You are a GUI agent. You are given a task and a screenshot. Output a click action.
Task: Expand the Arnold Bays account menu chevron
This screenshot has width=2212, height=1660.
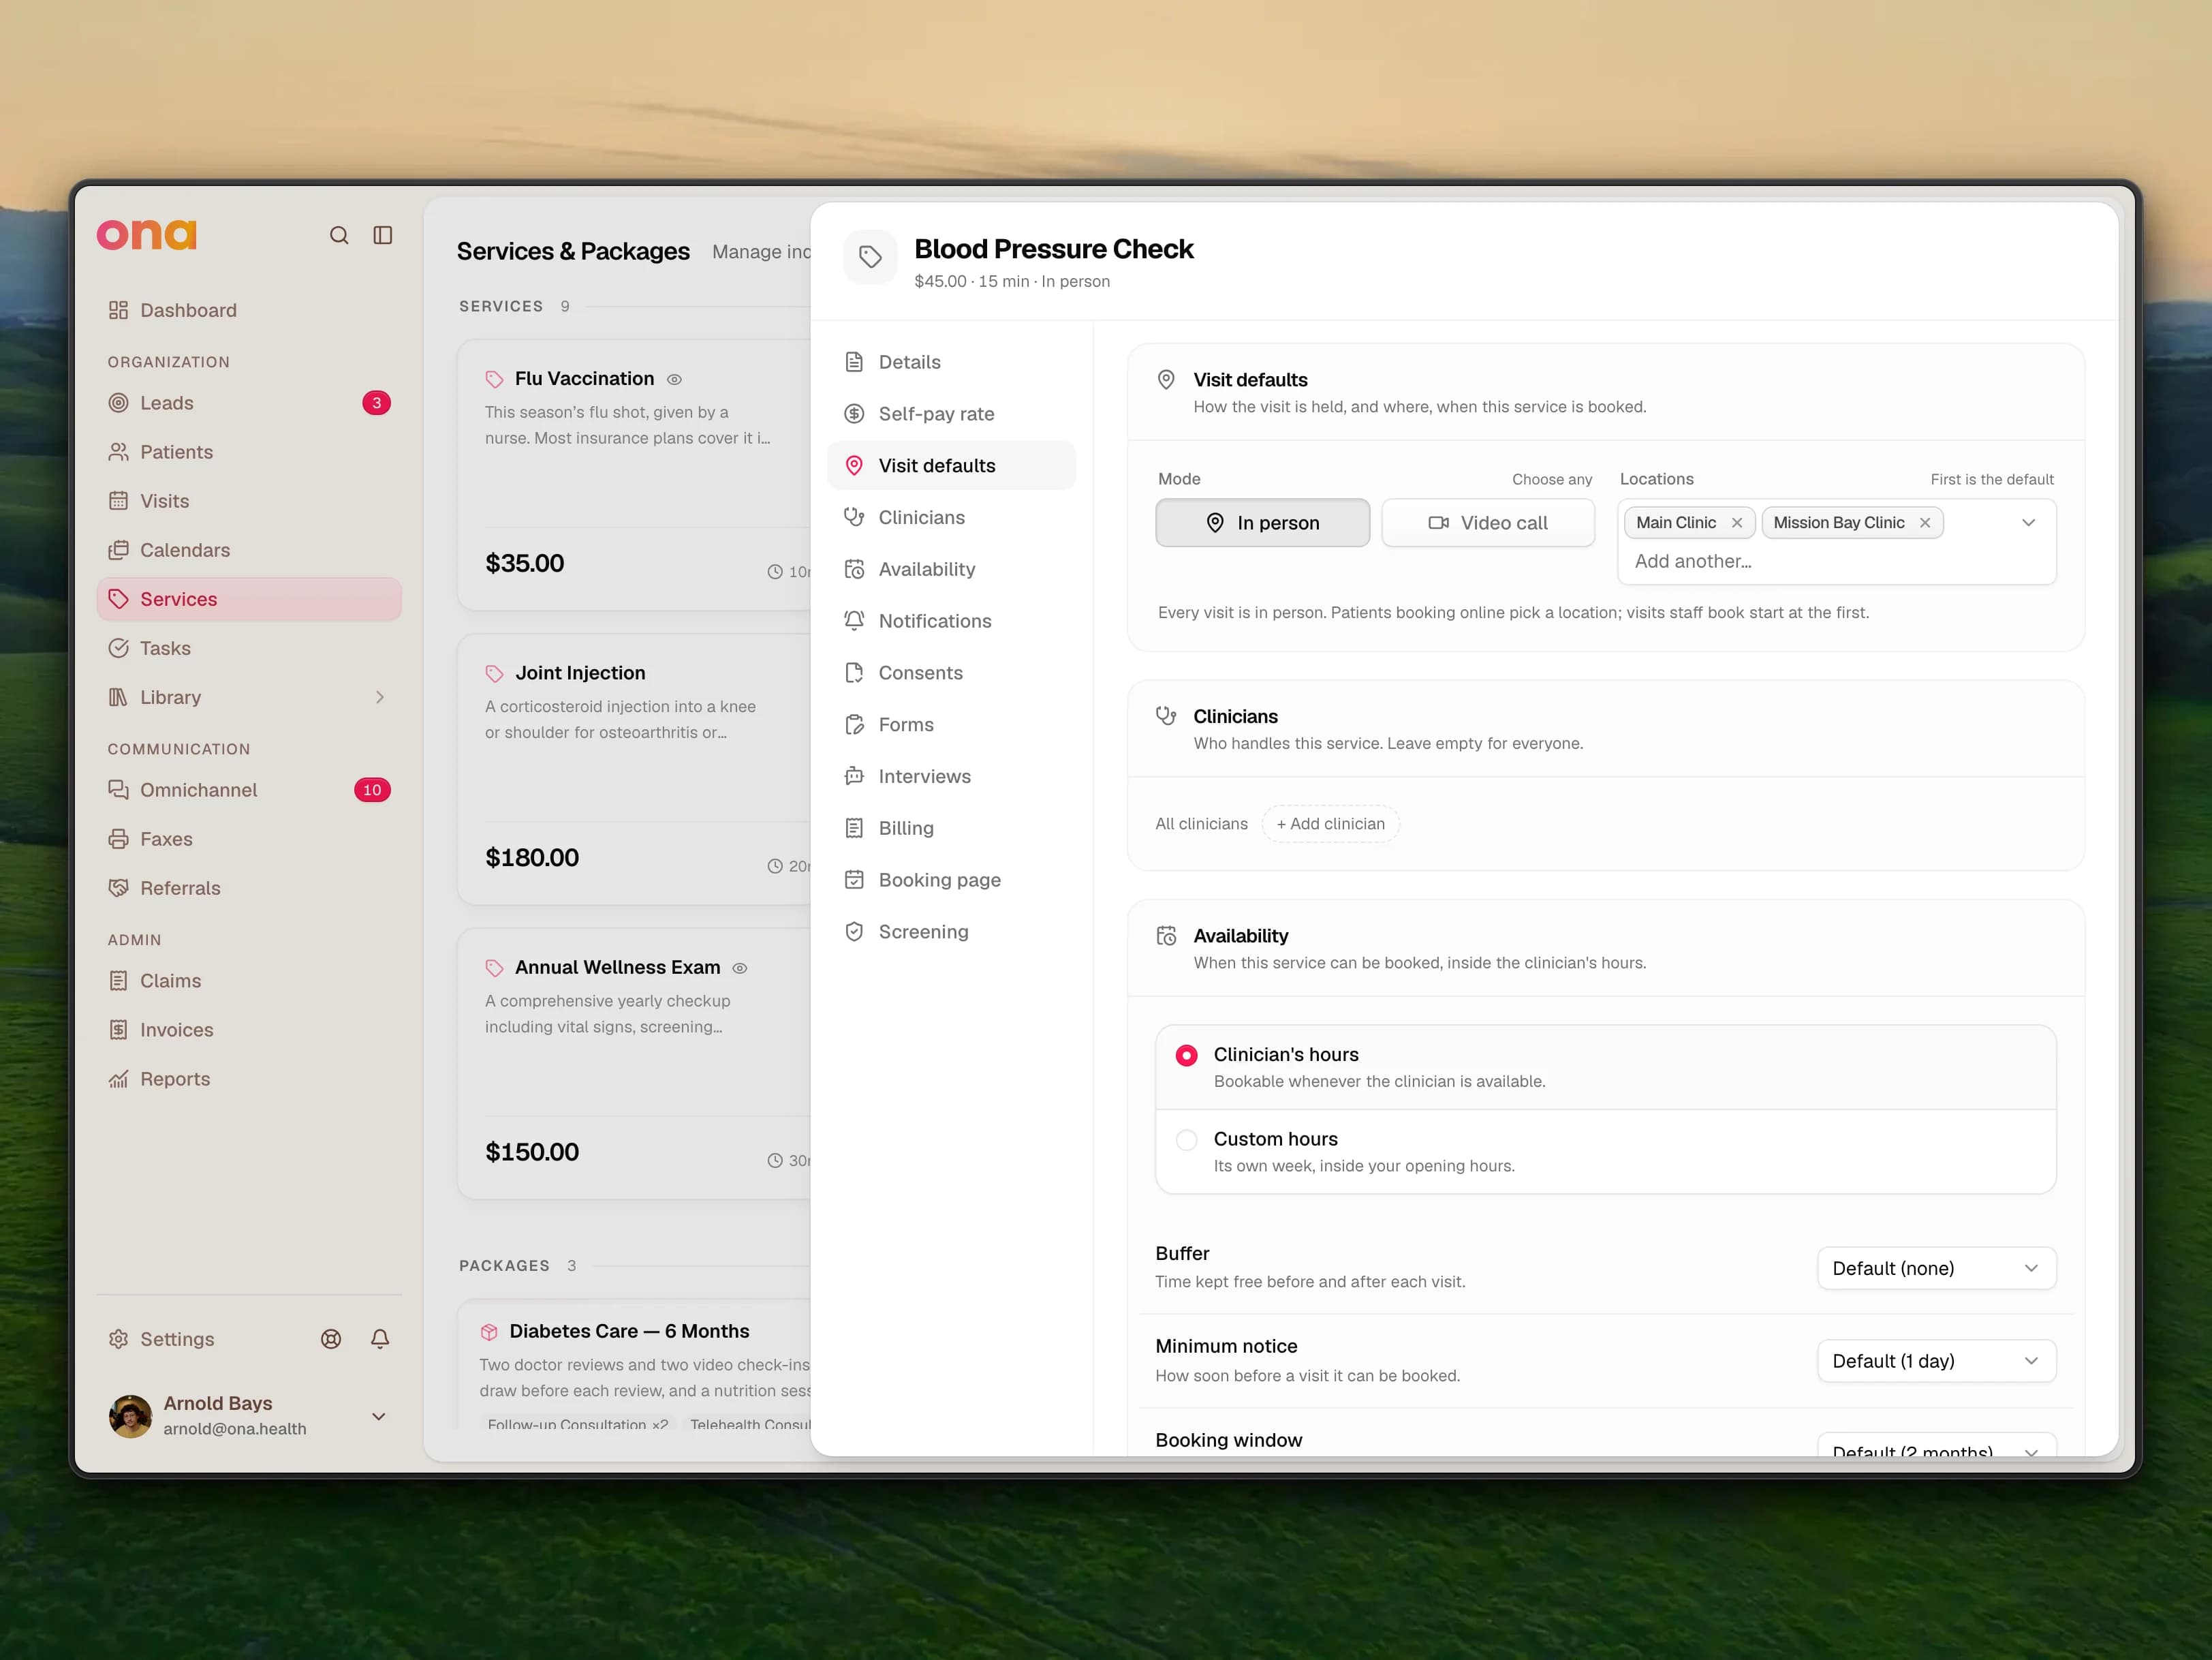tap(379, 1416)
